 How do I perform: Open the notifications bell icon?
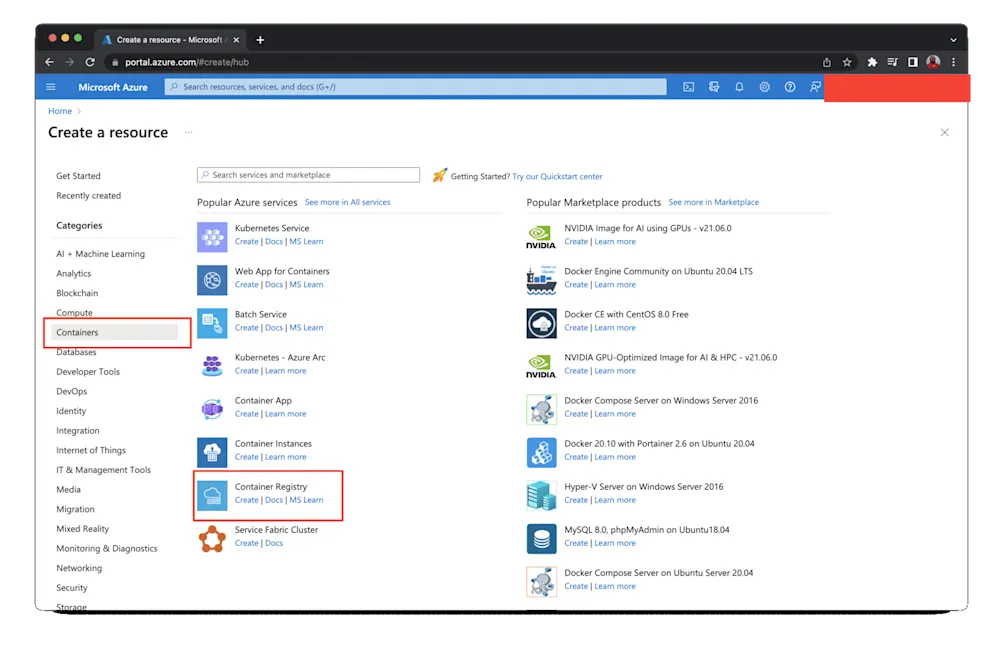pyautogui.click(x=739, y=87)
